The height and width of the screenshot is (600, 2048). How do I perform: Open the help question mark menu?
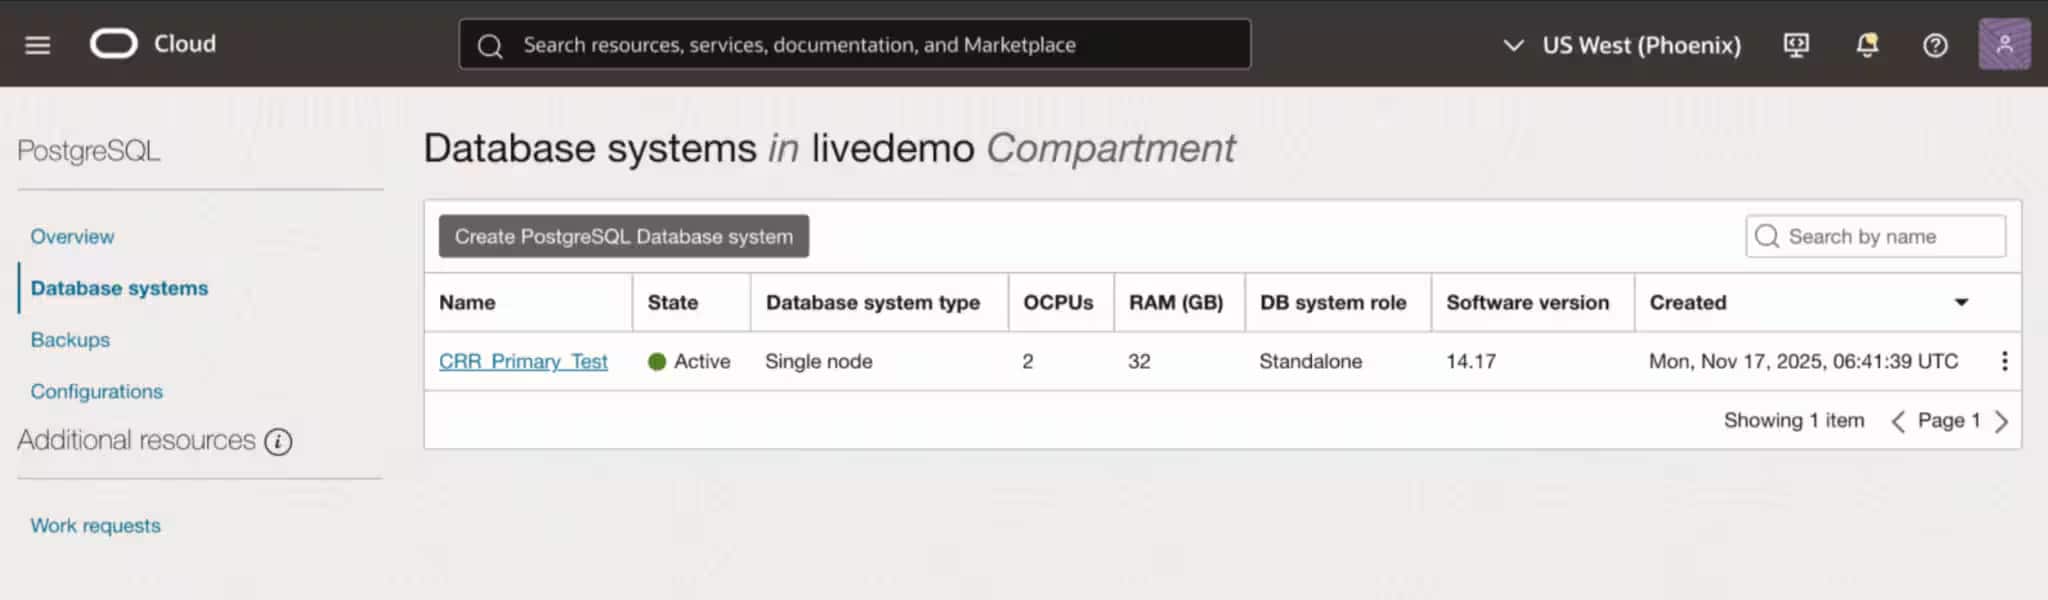(1935, 45)
